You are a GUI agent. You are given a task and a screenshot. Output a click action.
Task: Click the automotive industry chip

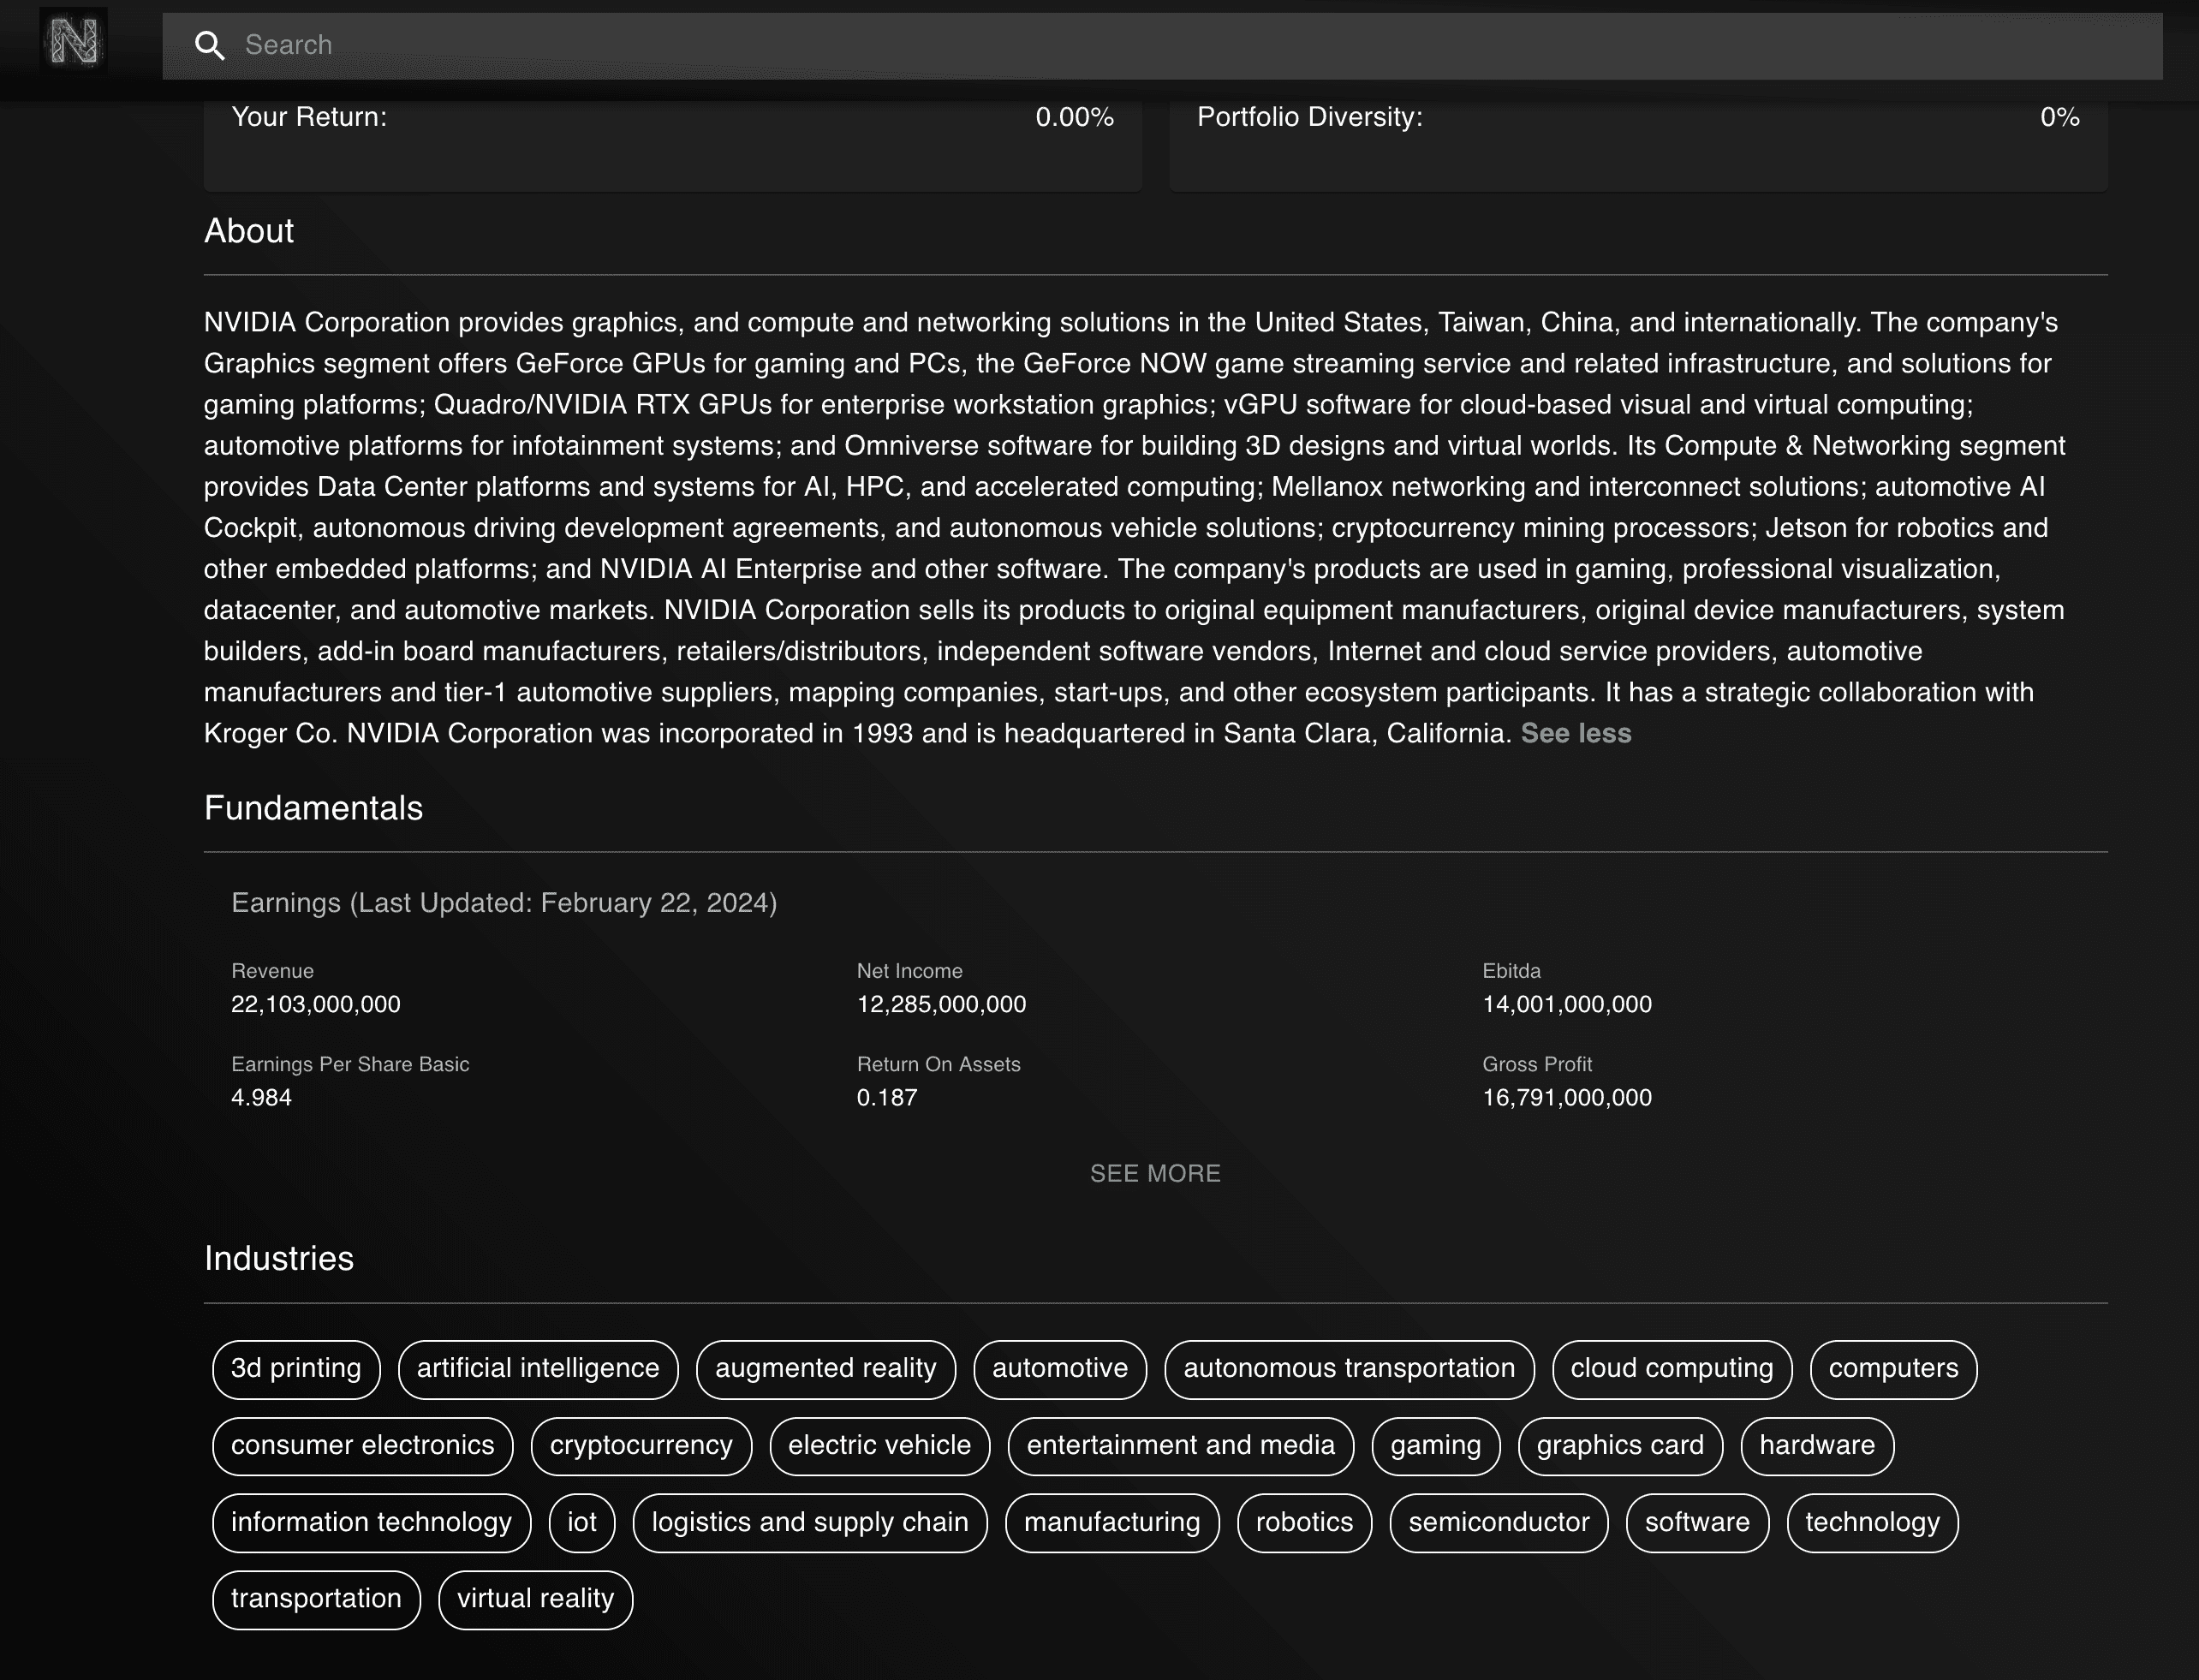point(1059,1368)
